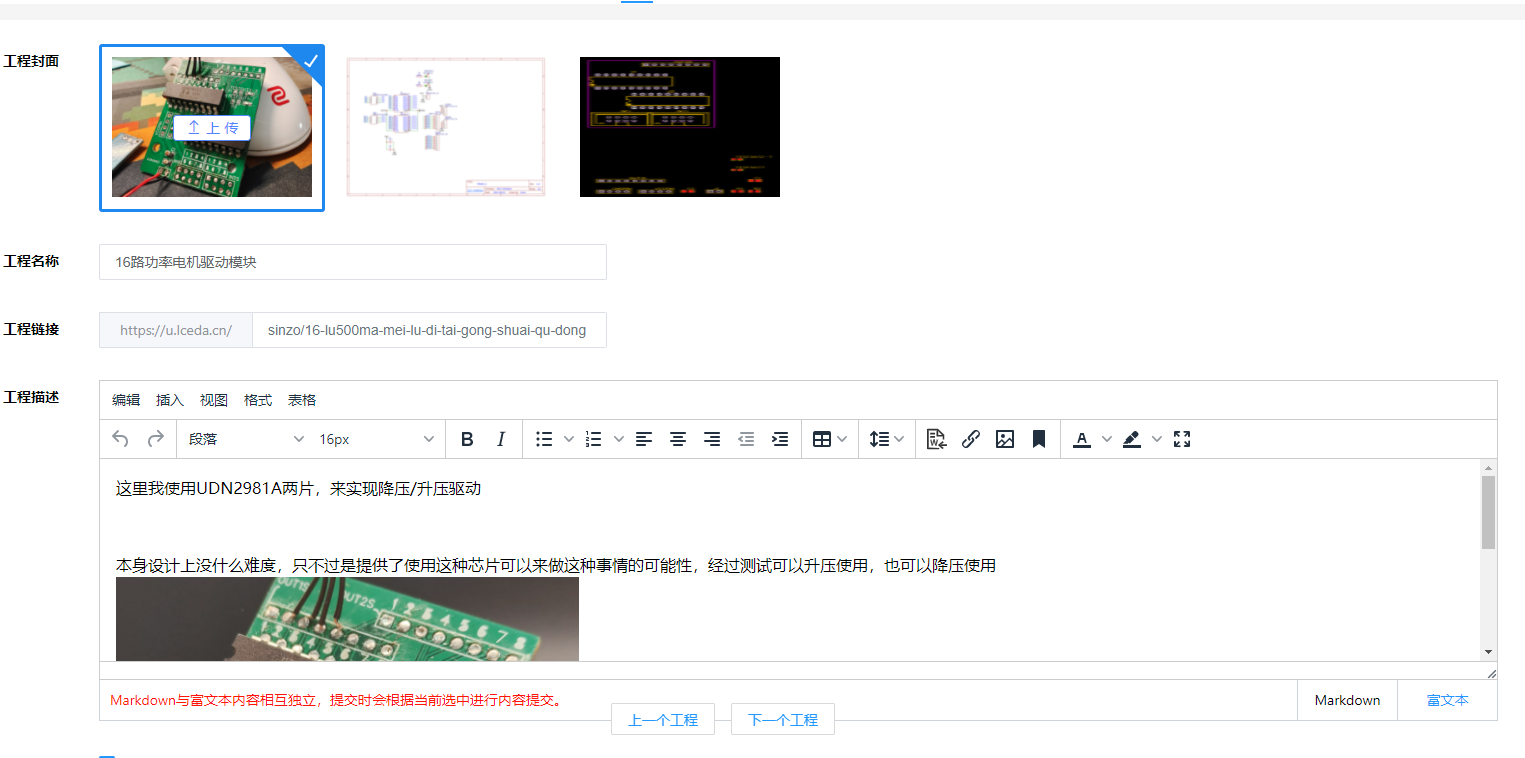Center align the paragraph text
This screenshot has width=1525, height=758.
[678, 439]
